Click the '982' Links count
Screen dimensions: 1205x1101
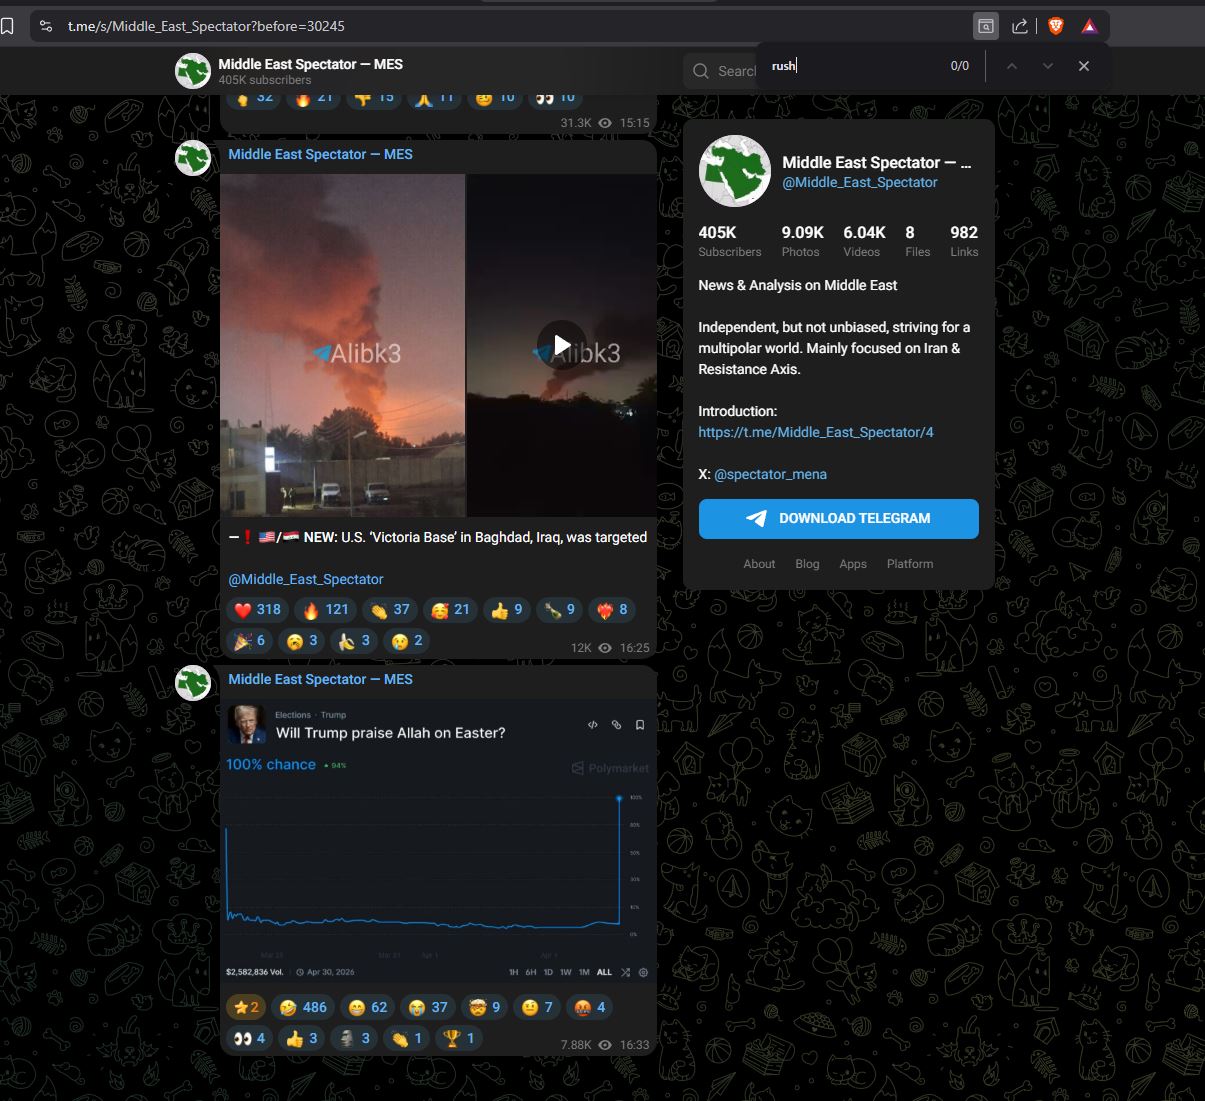(x=964, y=232)
